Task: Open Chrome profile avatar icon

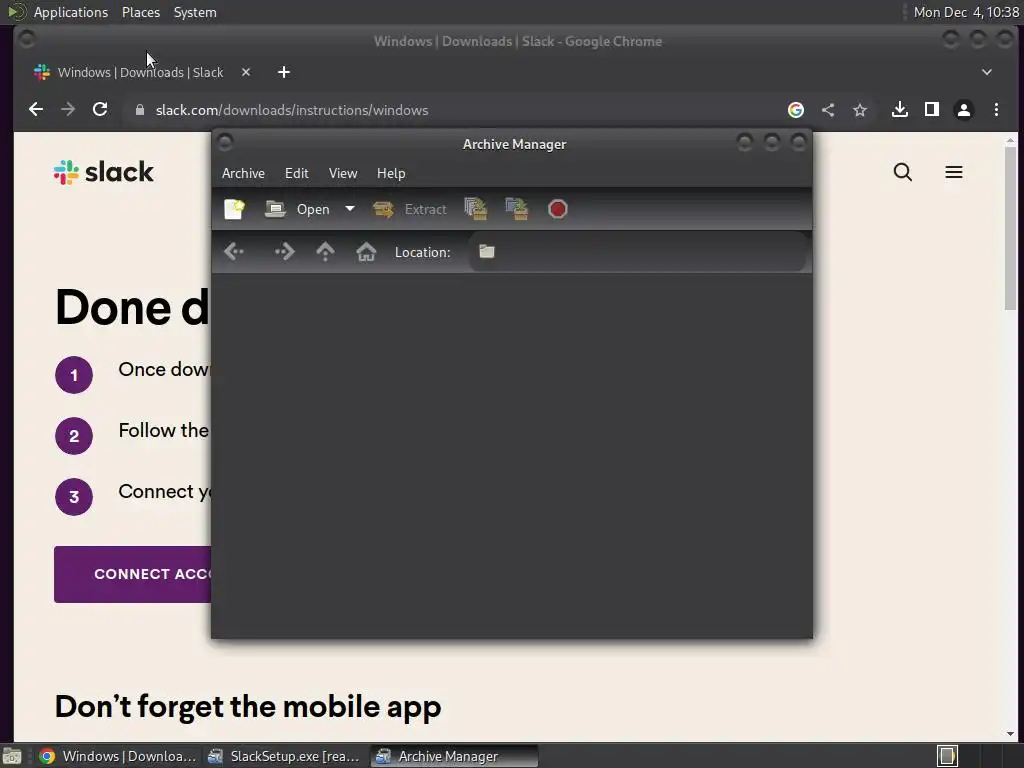Action: [964, 110]
